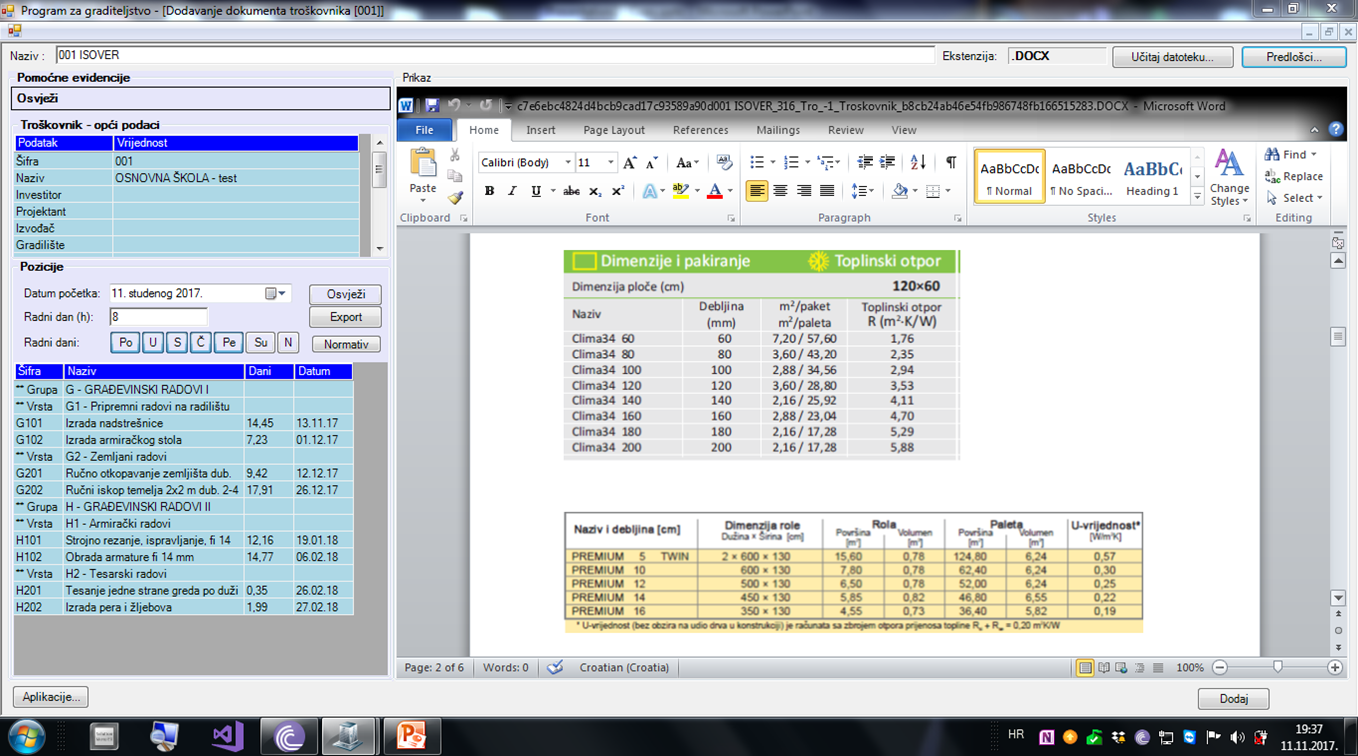1358x756 pixels.
Task: Switch to the References tab
Action: [700, 130]
